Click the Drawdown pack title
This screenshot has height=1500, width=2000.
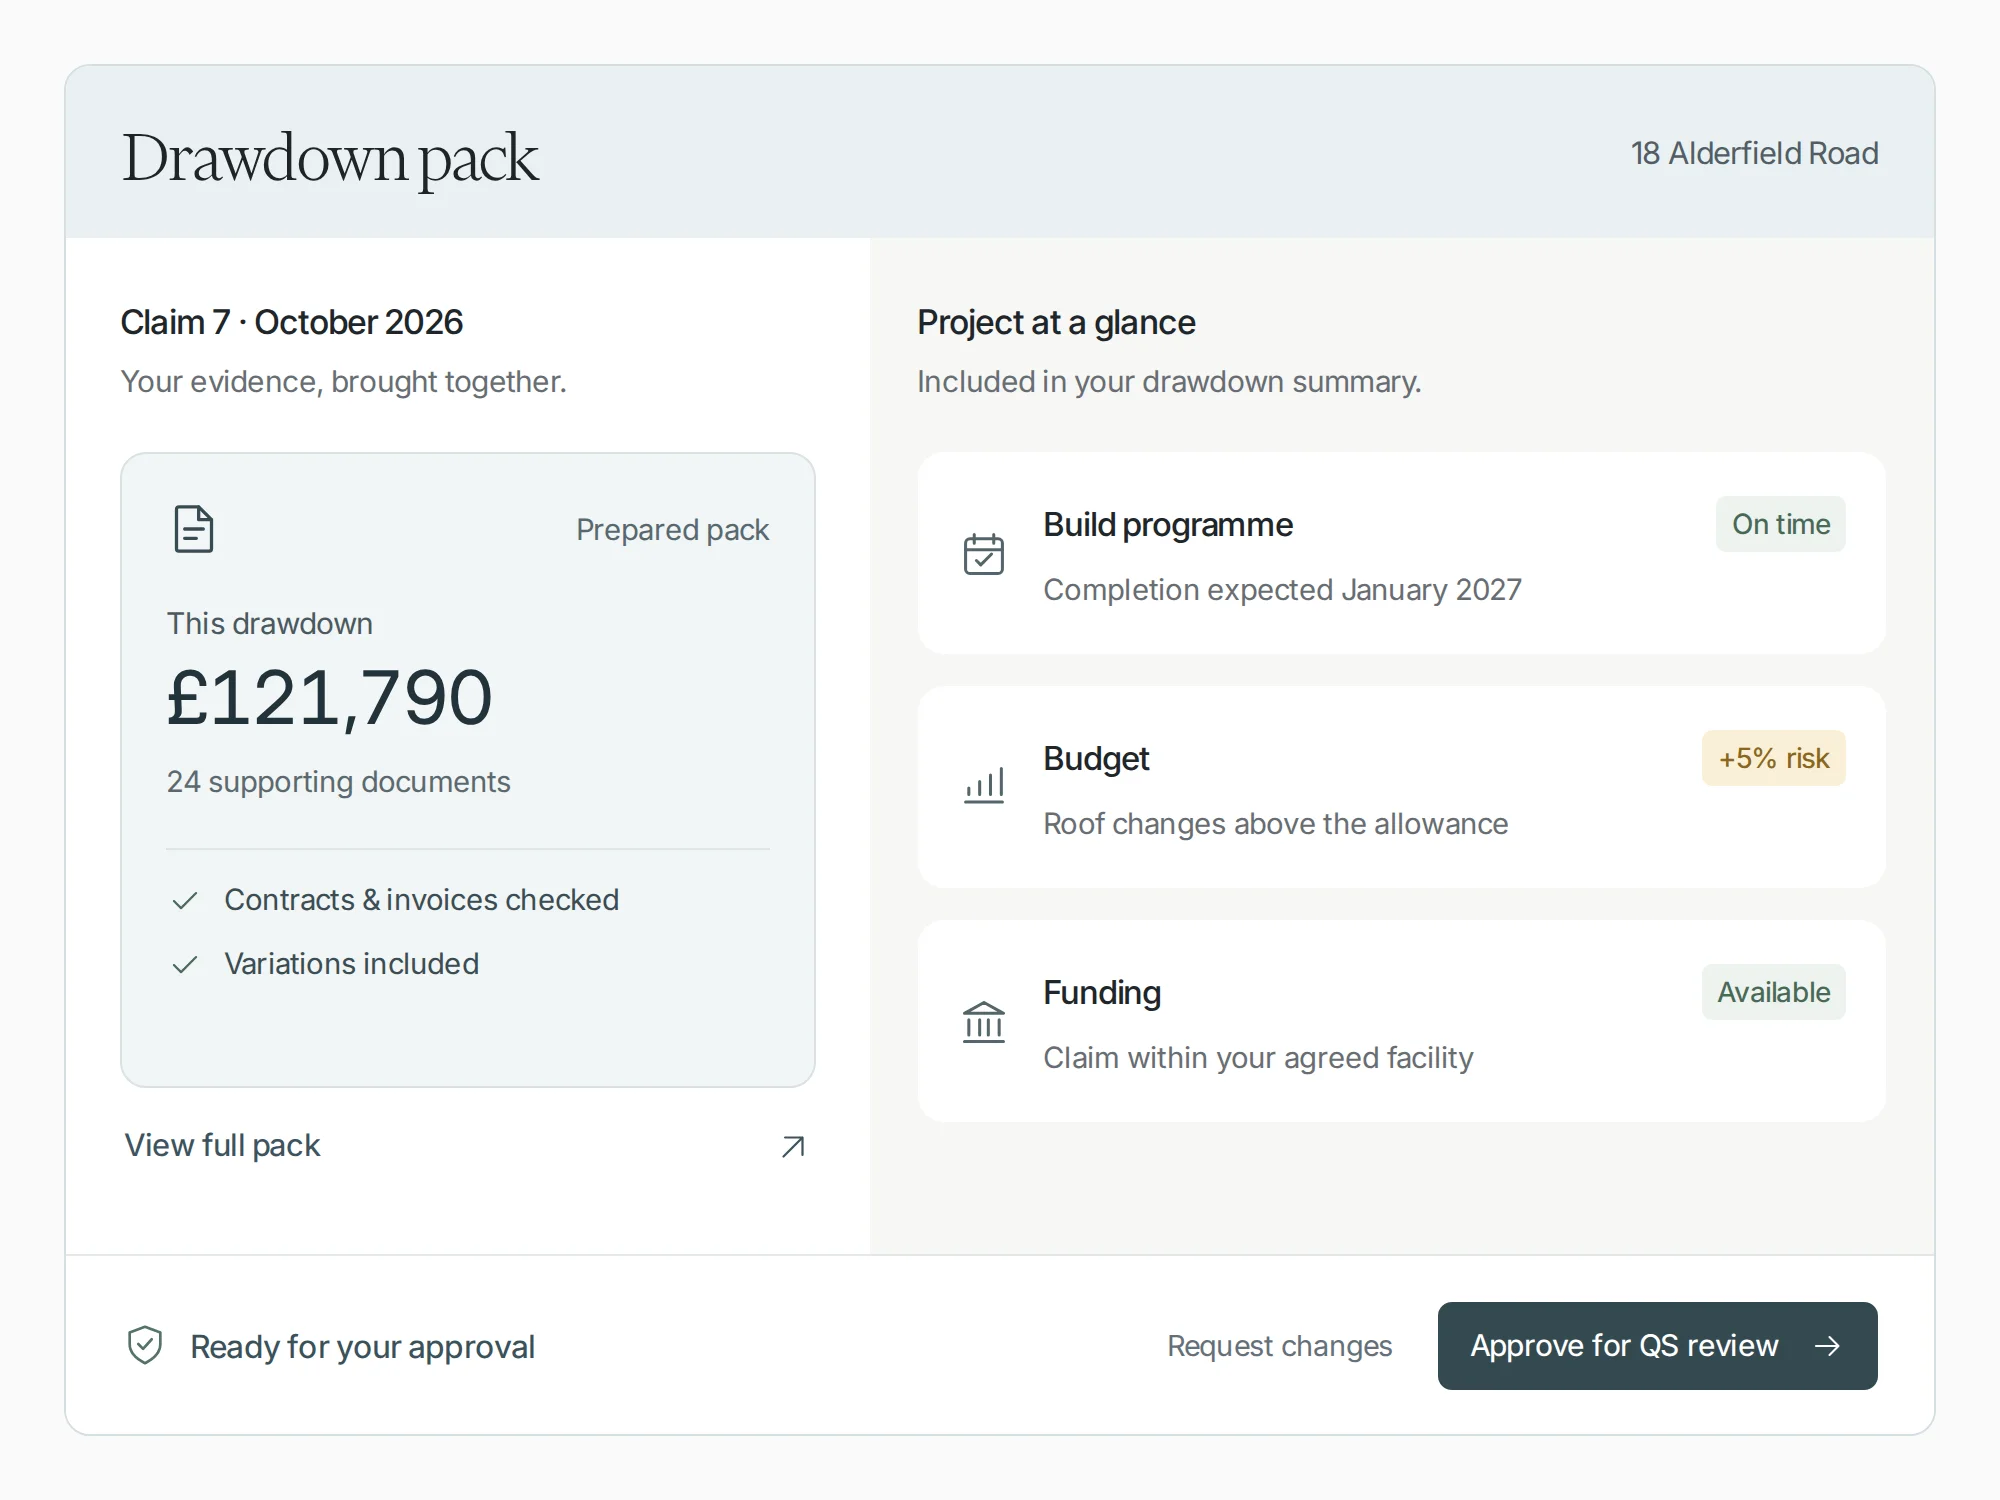(x=330, y=159)
